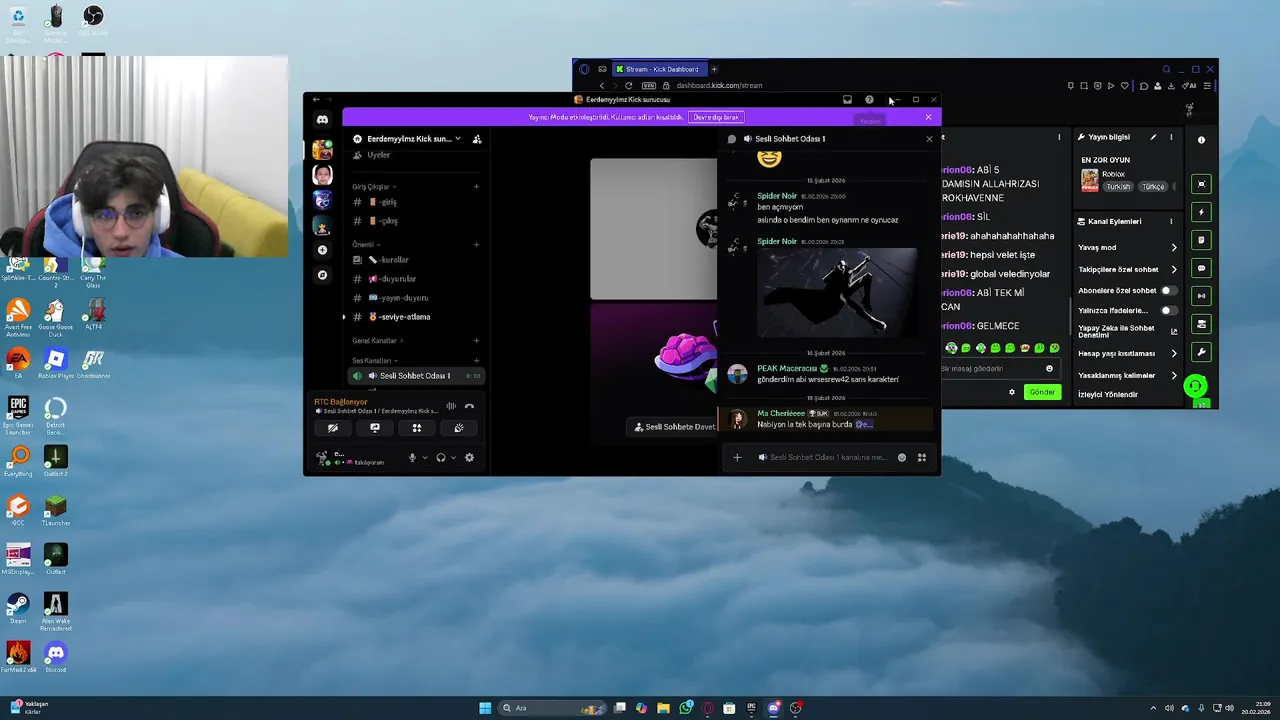1280x720 pixels.
Task: Open the -seviye-atlama channel
Action: click(x=414, y=317)
